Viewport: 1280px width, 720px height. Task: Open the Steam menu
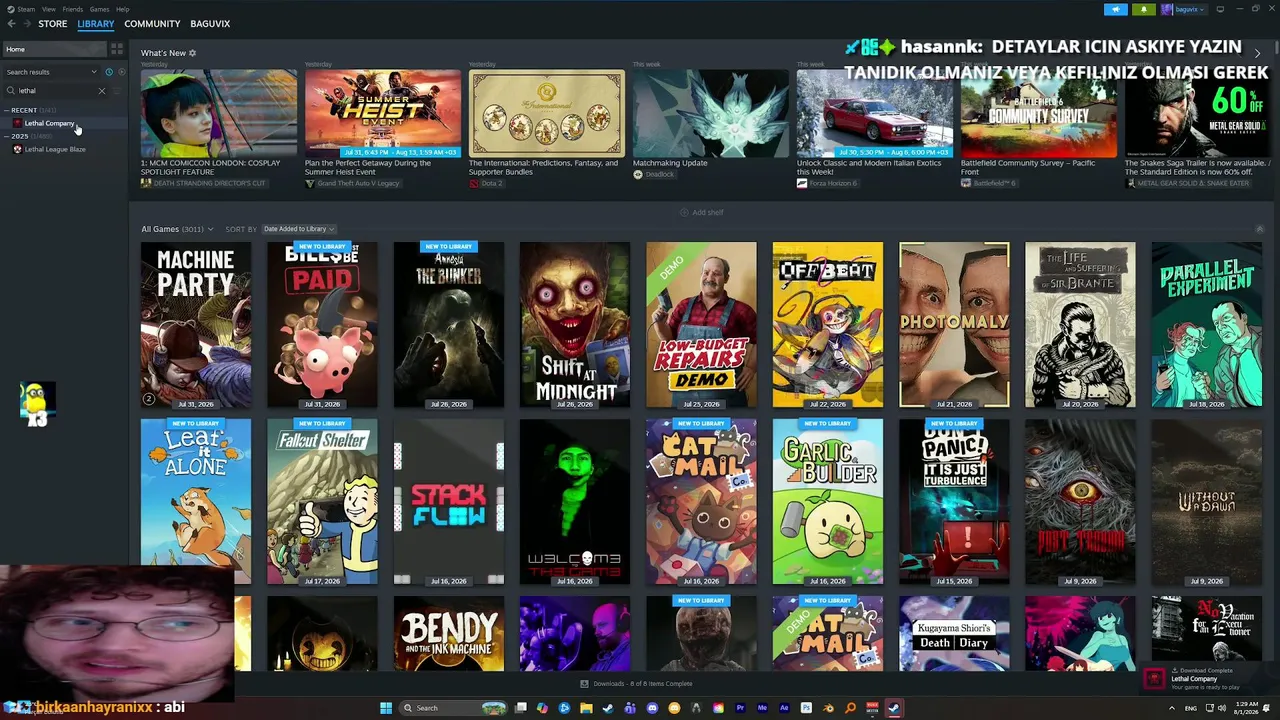pos(25,9)
